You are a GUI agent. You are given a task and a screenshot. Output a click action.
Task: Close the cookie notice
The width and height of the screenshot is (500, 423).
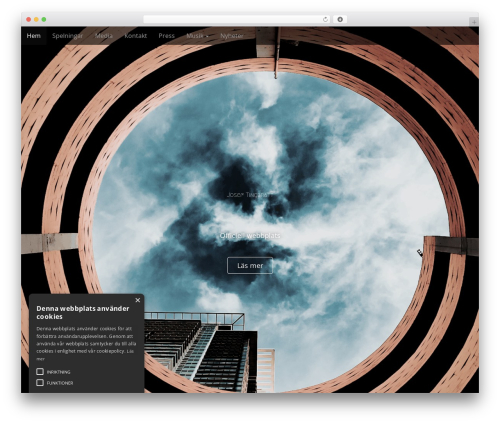tap(138, 300)
